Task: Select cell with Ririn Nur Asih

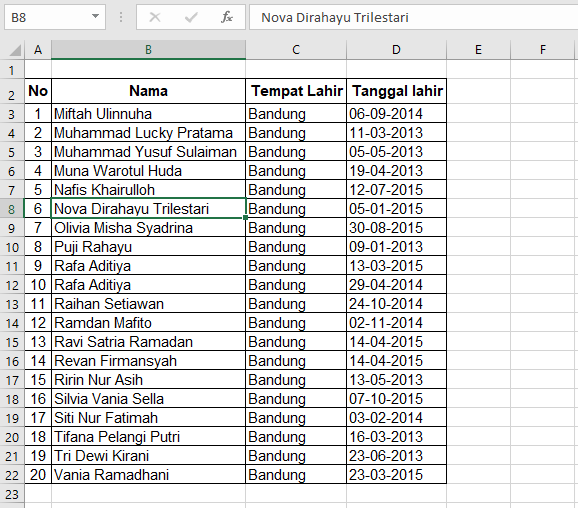Action: tap(148, 380)
